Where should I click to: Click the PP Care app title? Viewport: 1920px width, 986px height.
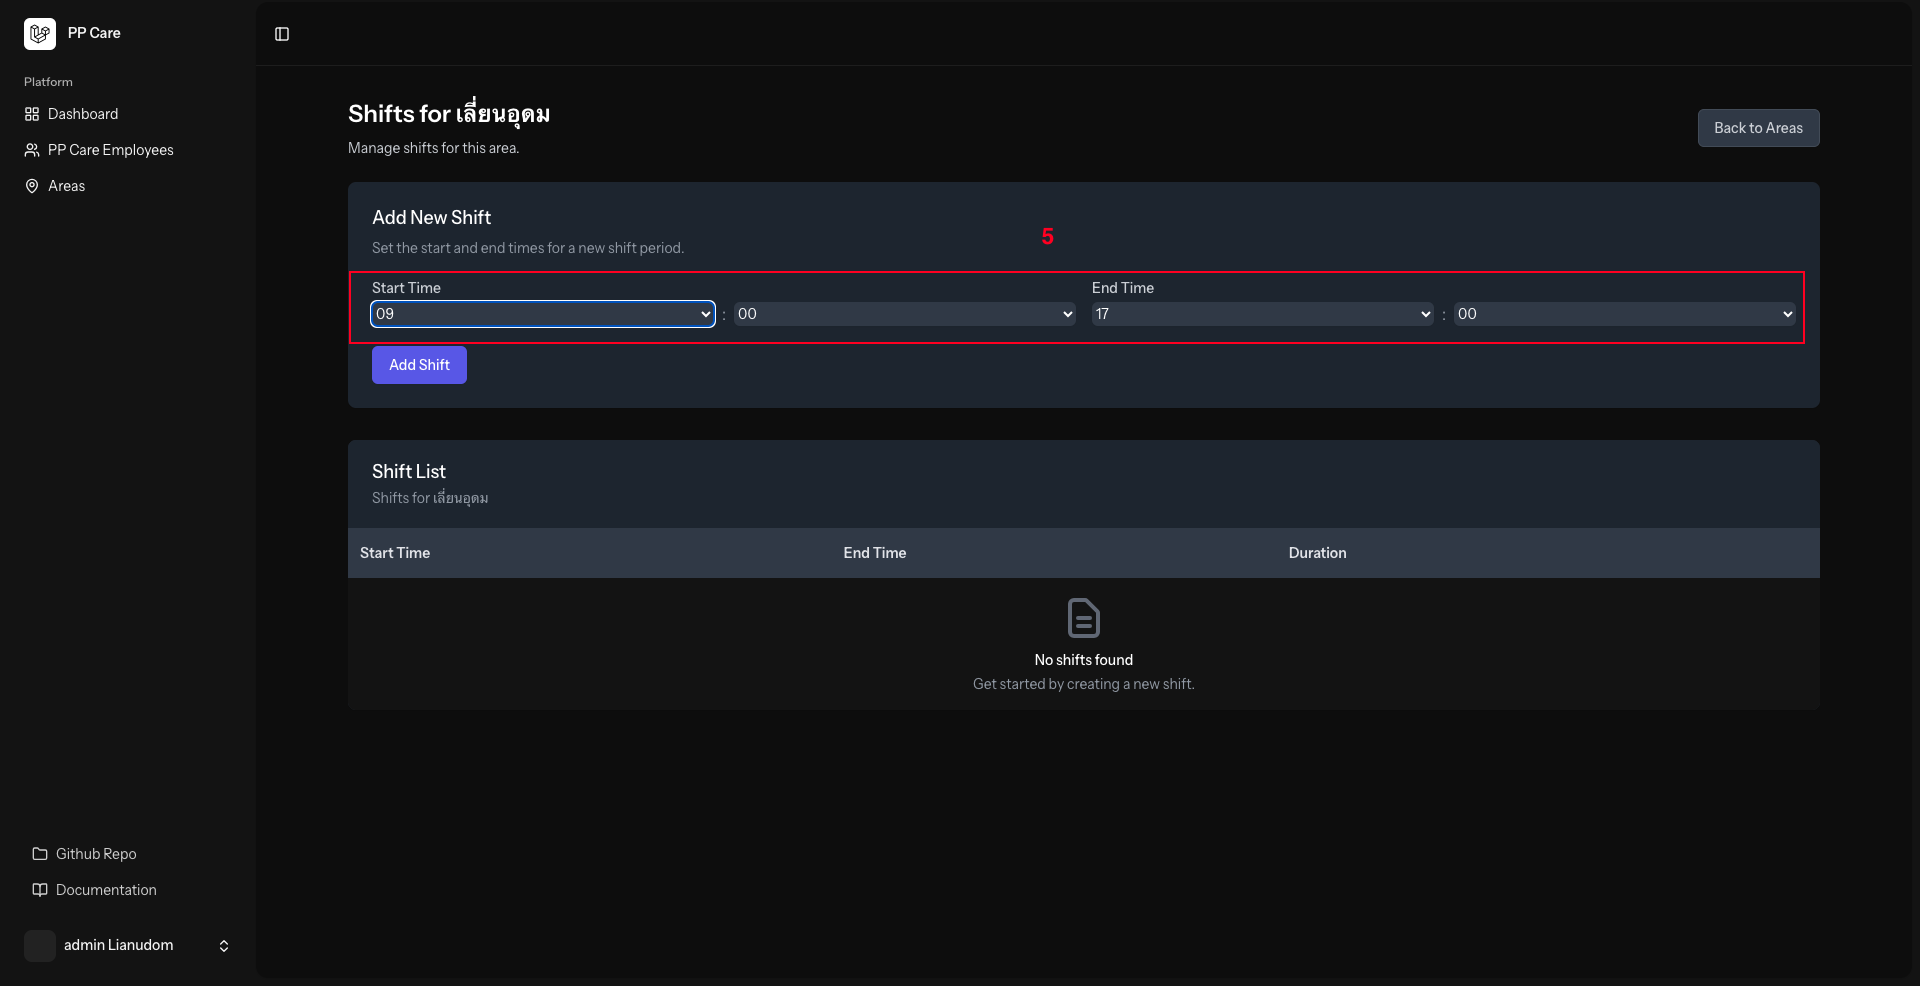click(94, 33)
